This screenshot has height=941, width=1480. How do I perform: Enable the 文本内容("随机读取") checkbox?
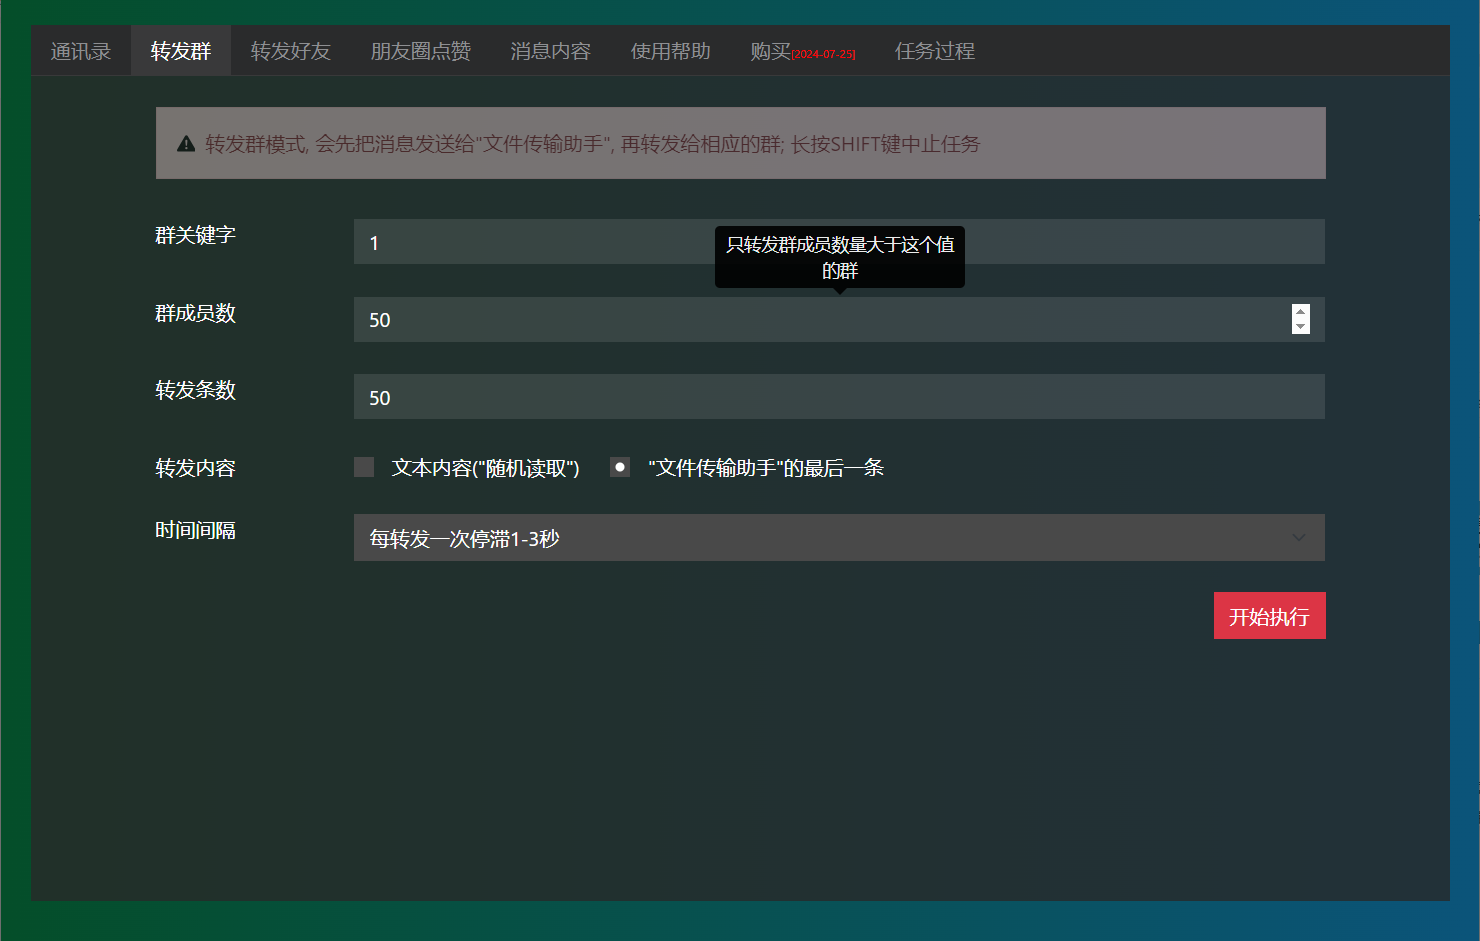[x=364, y=467]
